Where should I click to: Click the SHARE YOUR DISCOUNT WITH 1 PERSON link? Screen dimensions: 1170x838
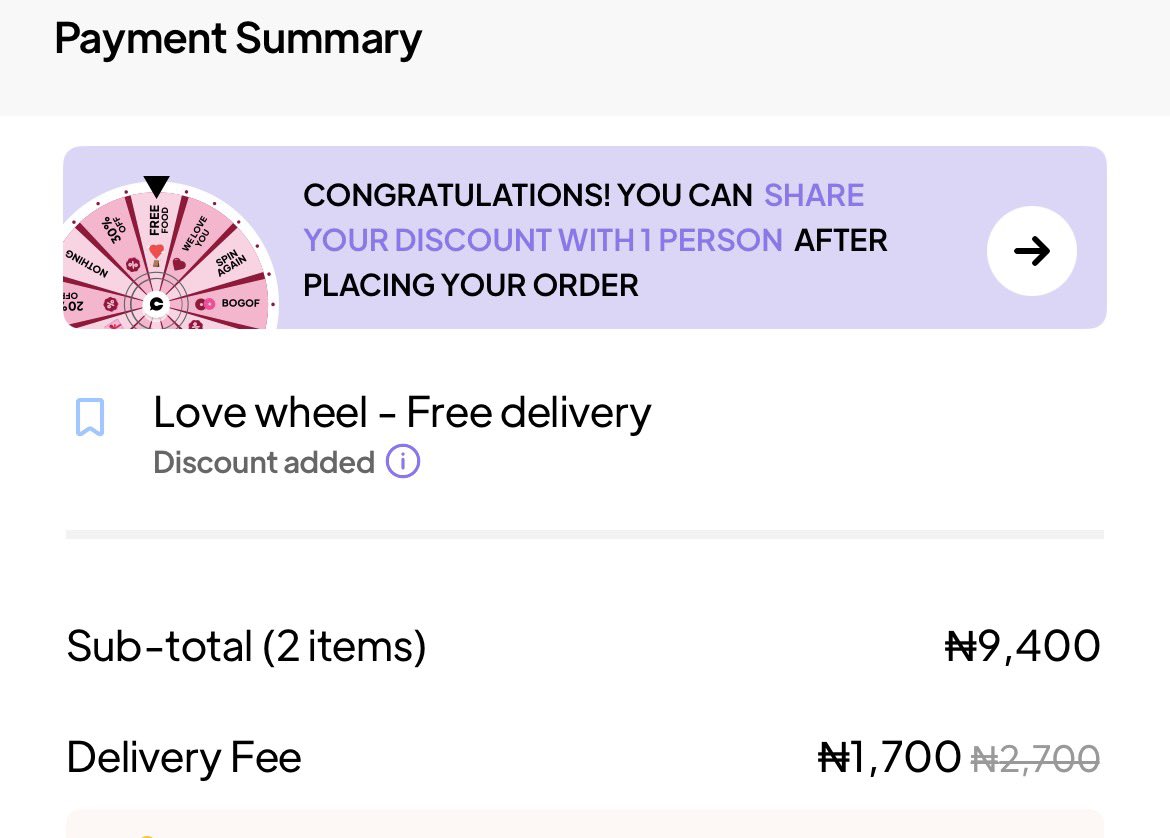click(x=543, y=240)
